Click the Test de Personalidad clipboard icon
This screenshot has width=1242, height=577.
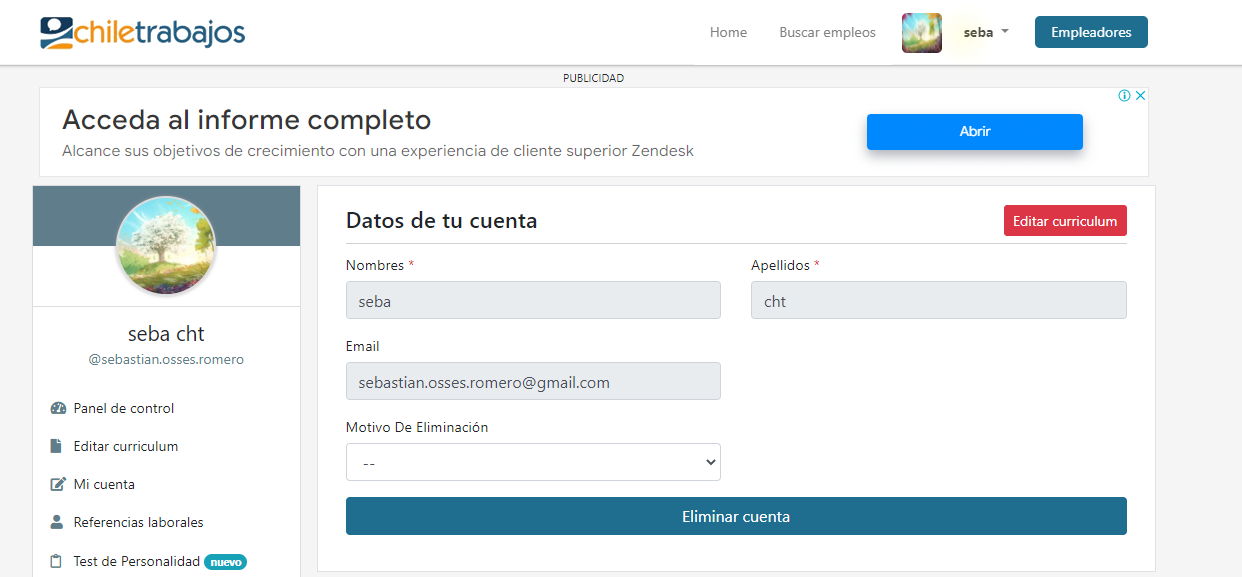pos(56,561)
